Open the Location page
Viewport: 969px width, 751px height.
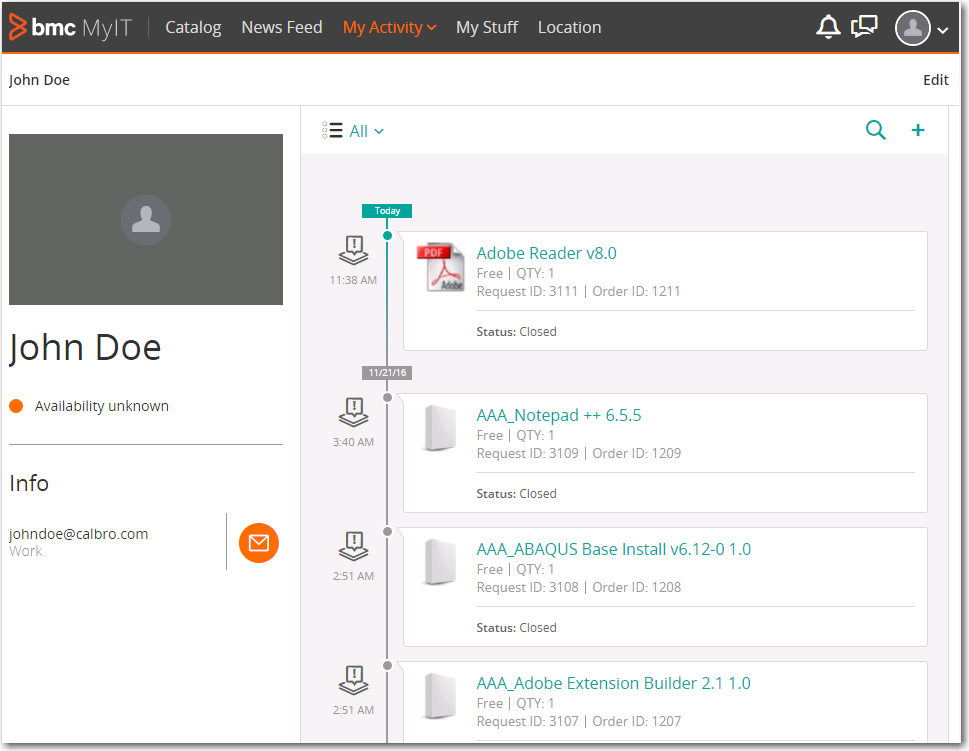pos(569,27)
